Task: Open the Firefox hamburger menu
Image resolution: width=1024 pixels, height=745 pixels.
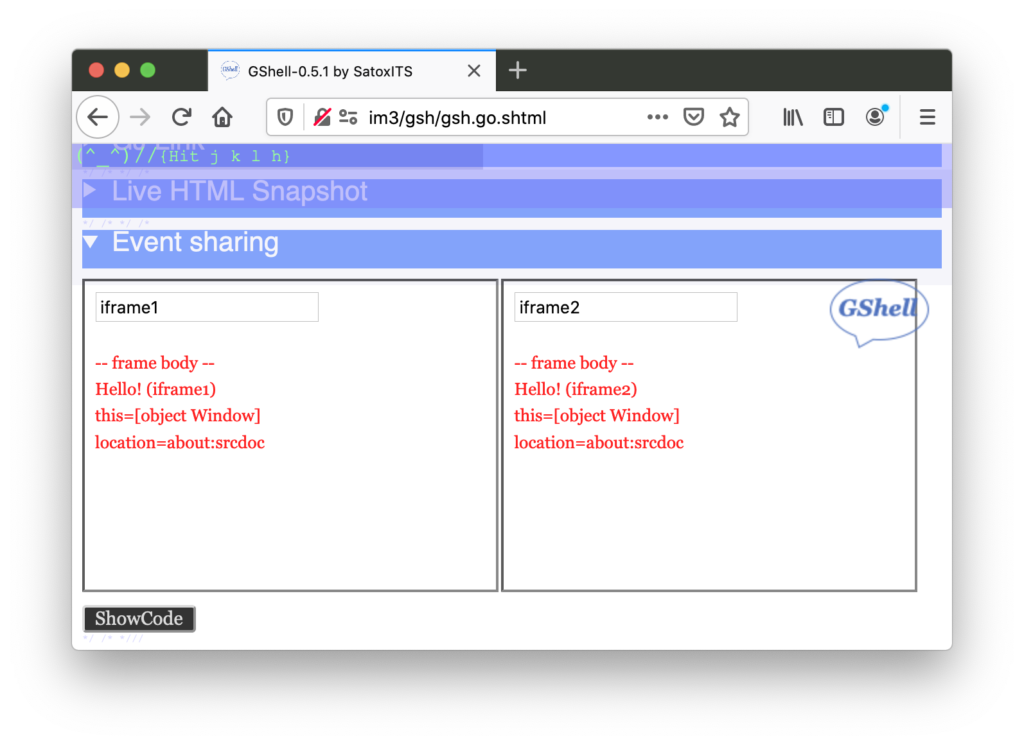Action: click(927, 117)
